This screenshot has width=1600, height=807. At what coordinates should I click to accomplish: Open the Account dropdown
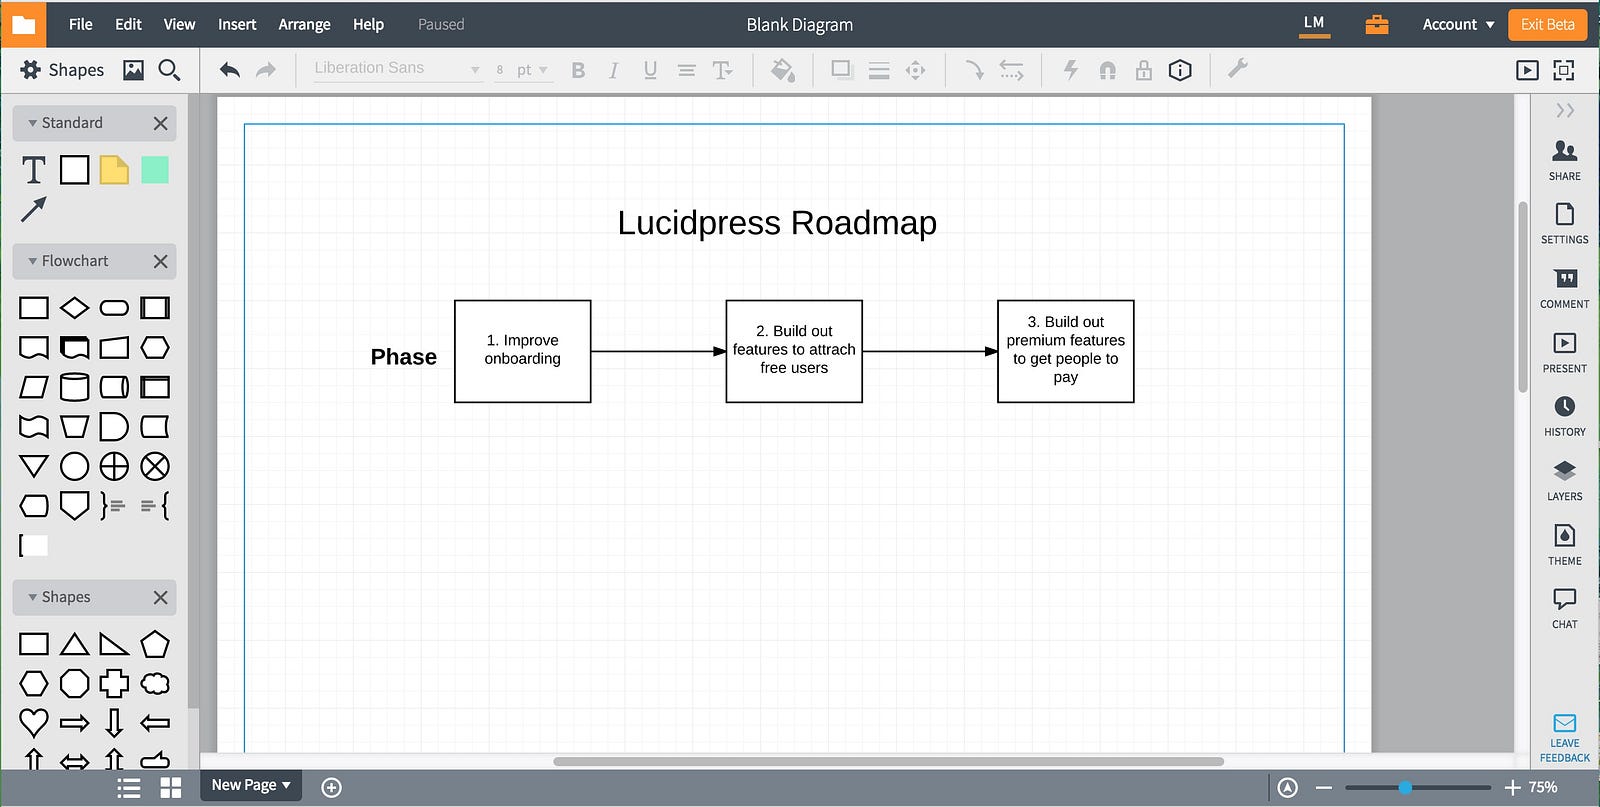[1458, 24]
